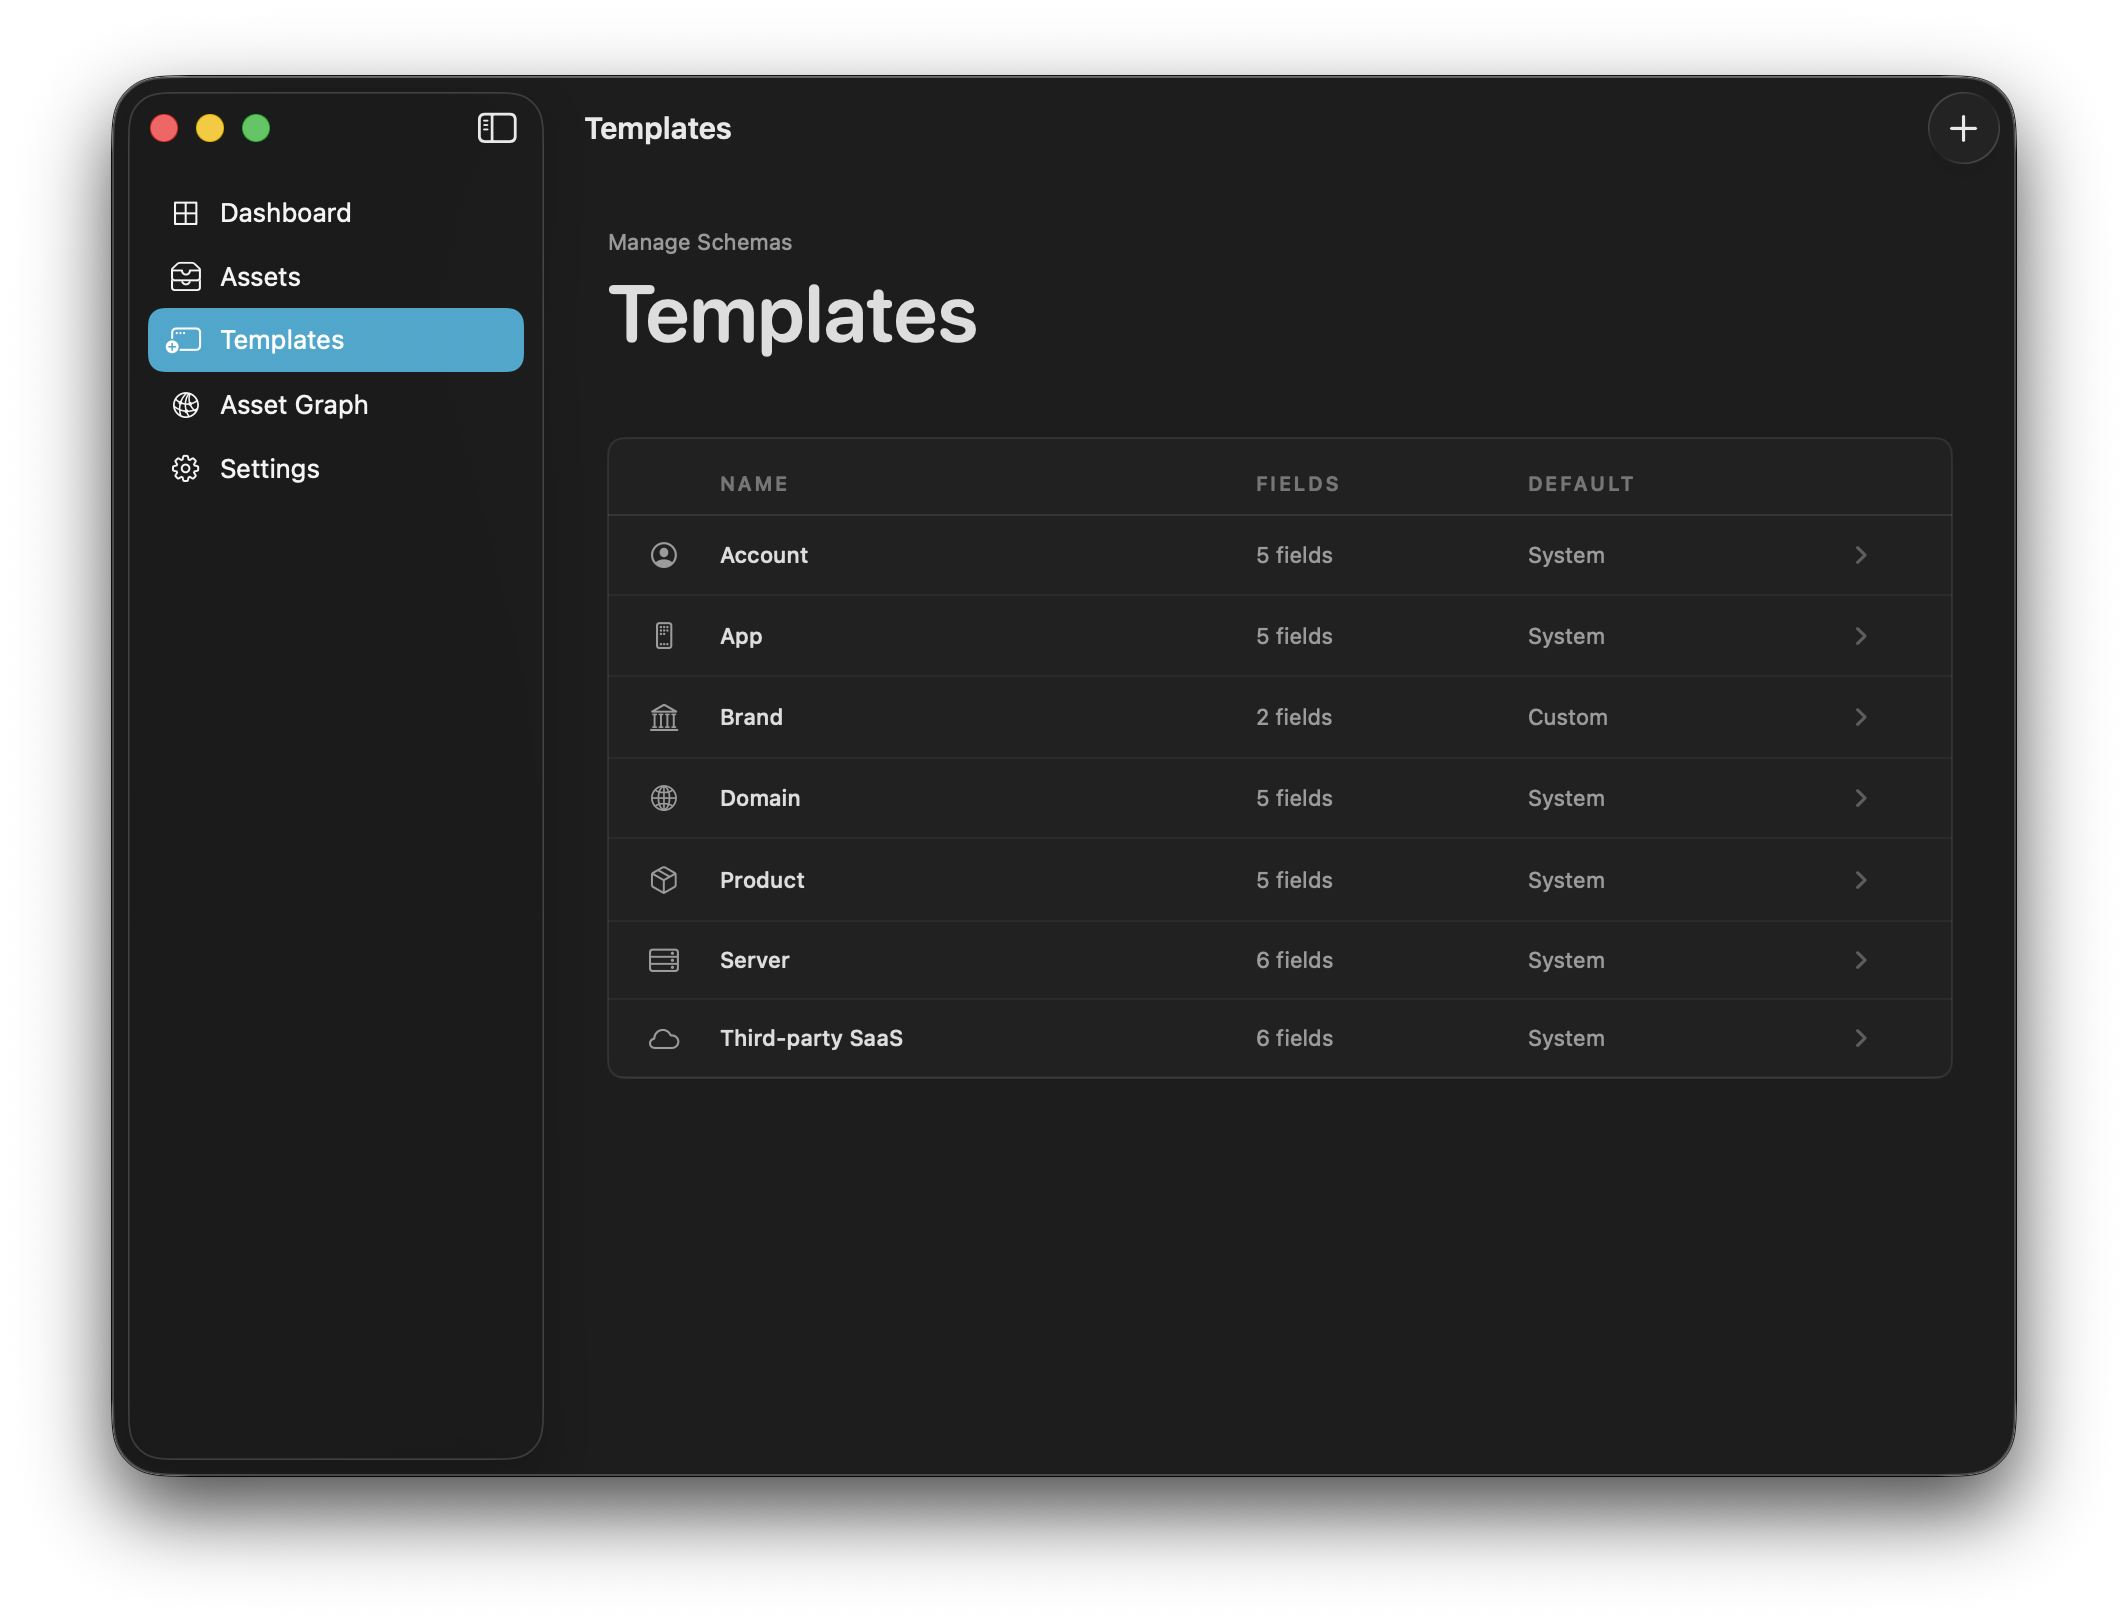Screen dimensions: 2128x1624
Task: Select the Domain globe icon
Action: coord(664,798)
